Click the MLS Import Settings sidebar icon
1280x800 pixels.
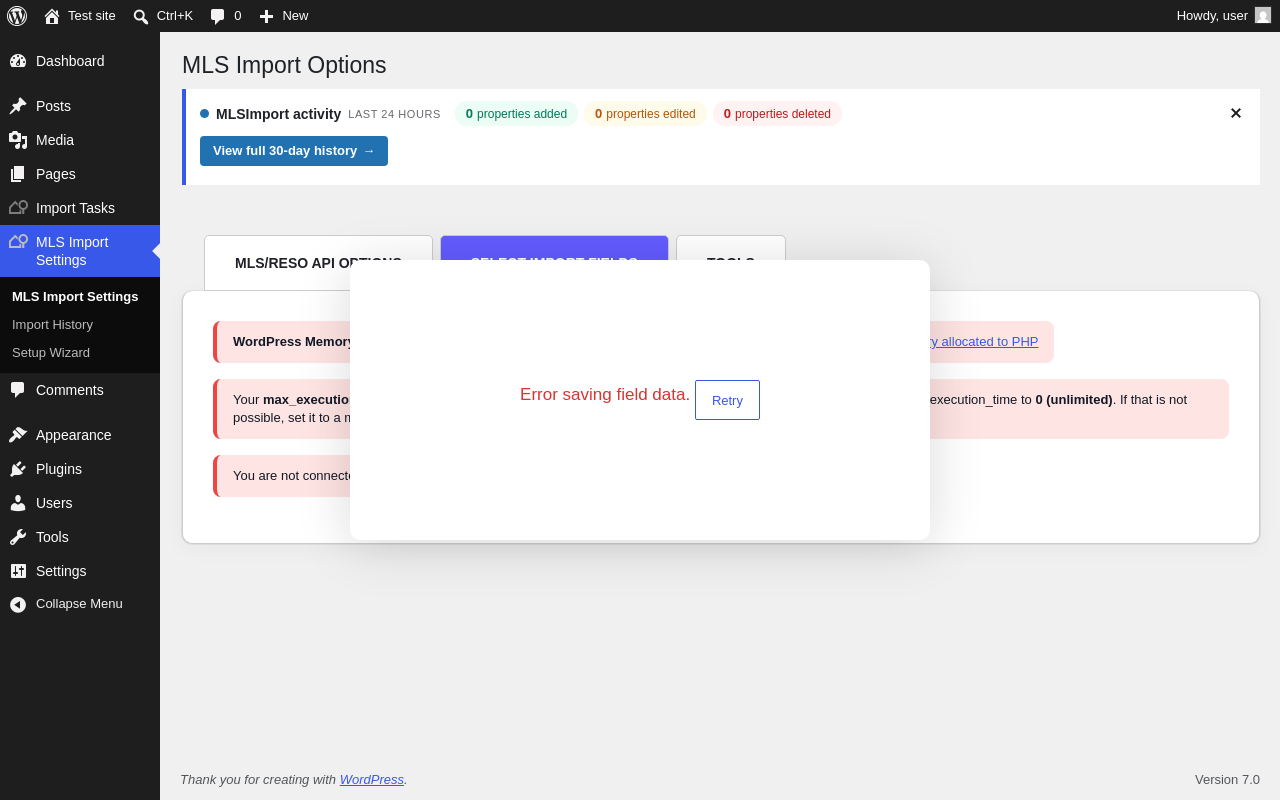point(18,242)
